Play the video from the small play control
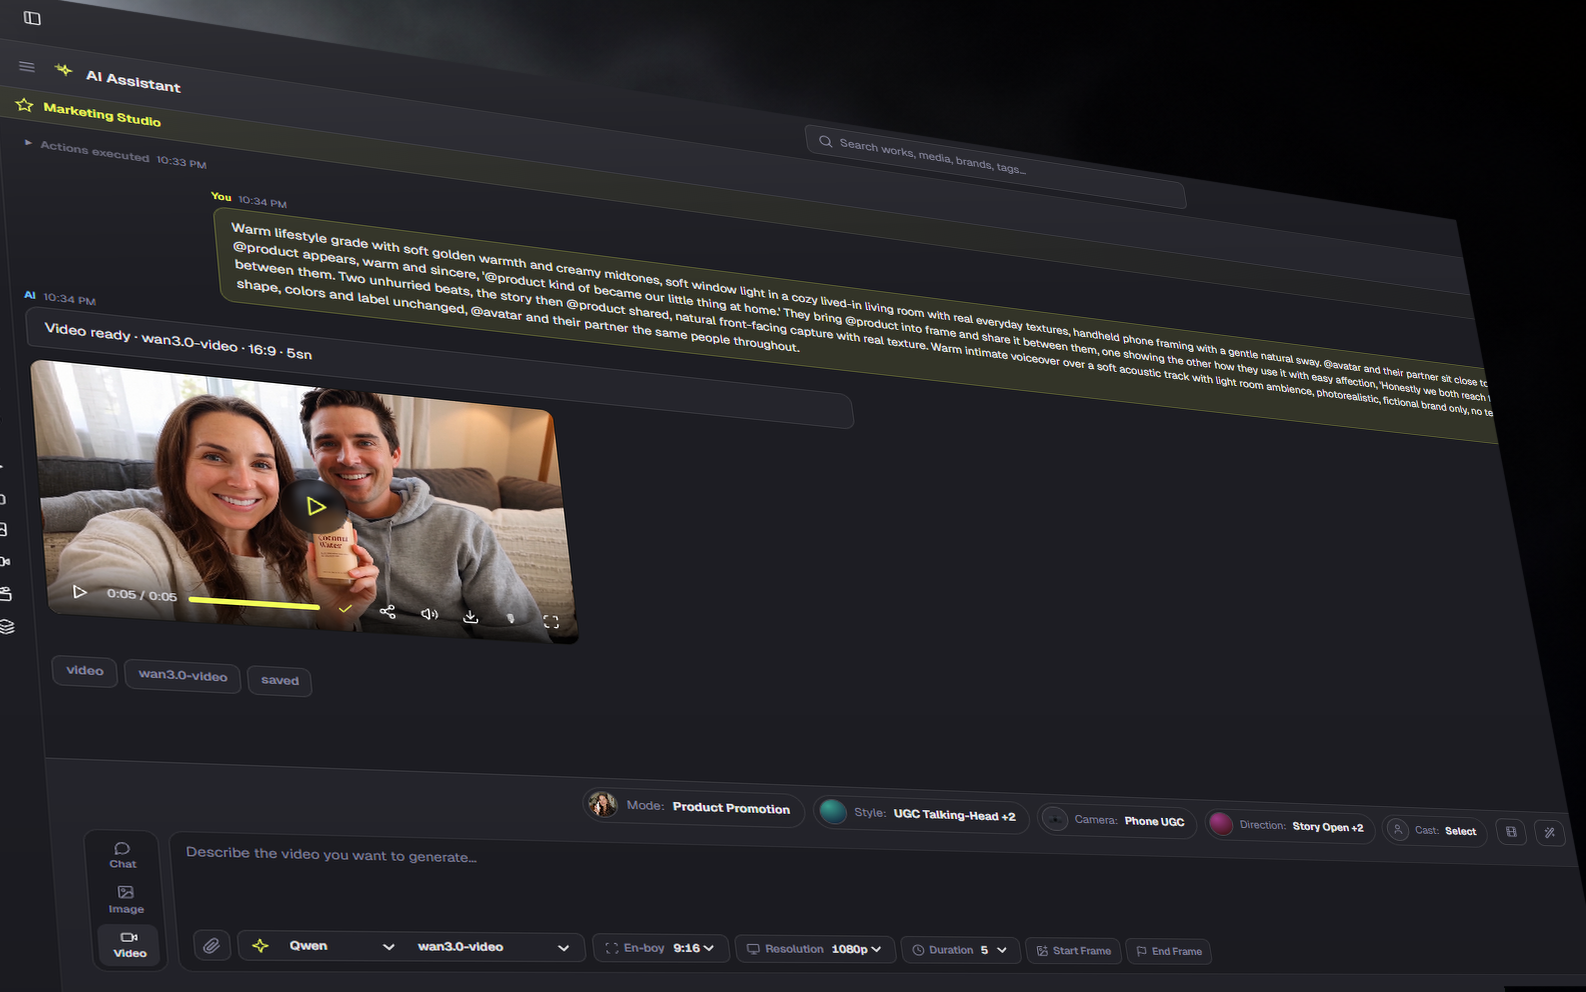 (x=79, y=592)
